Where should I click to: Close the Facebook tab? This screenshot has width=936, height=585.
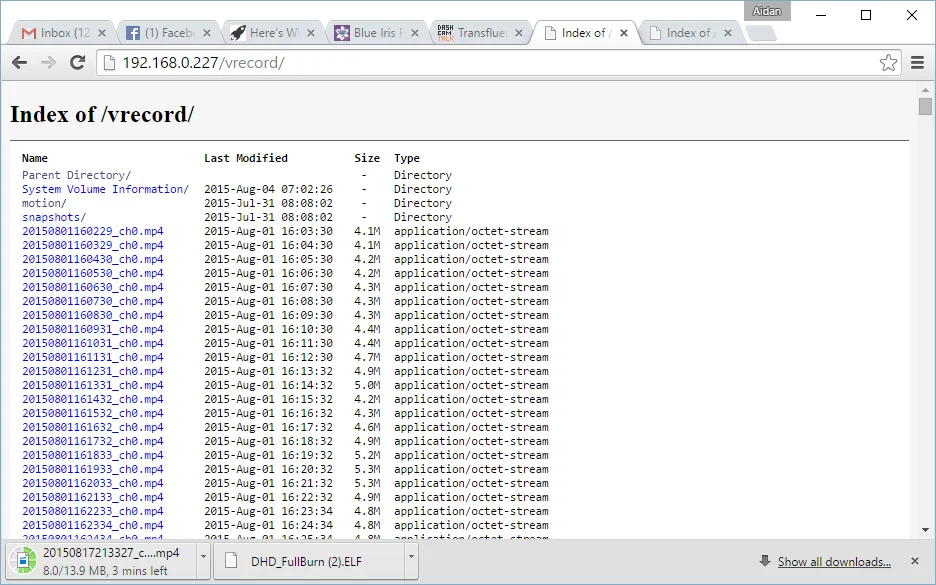point(207,33)
